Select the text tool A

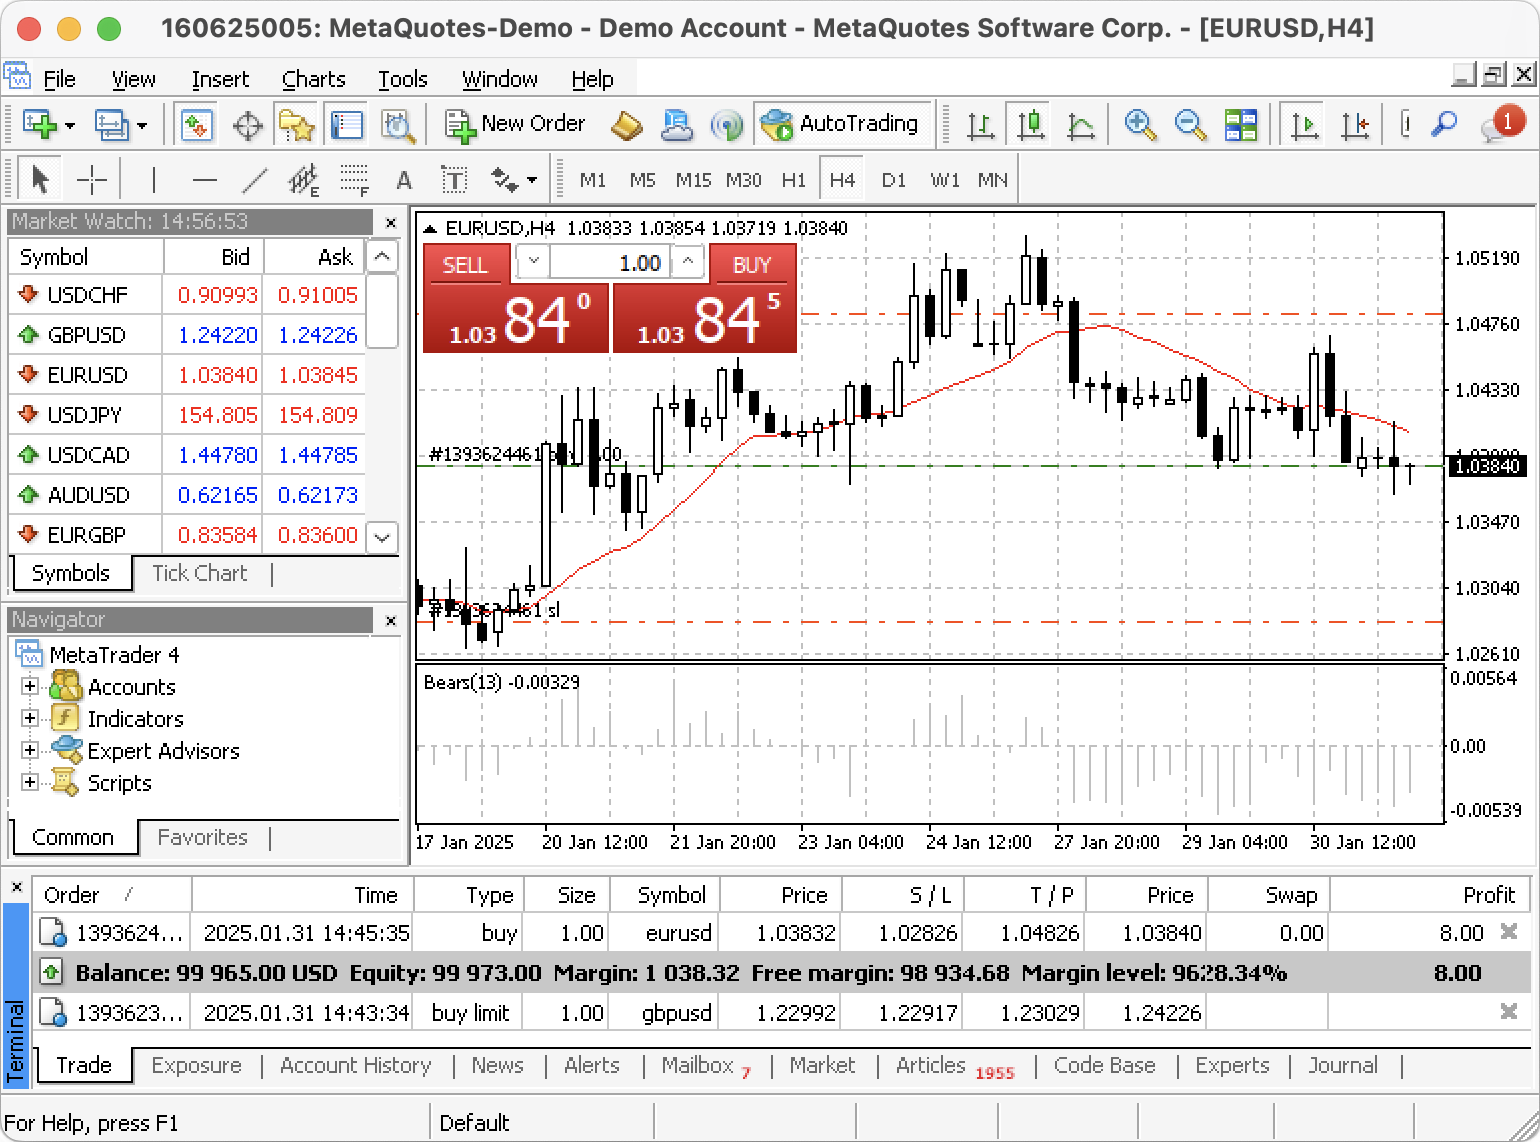pos(404,180)
